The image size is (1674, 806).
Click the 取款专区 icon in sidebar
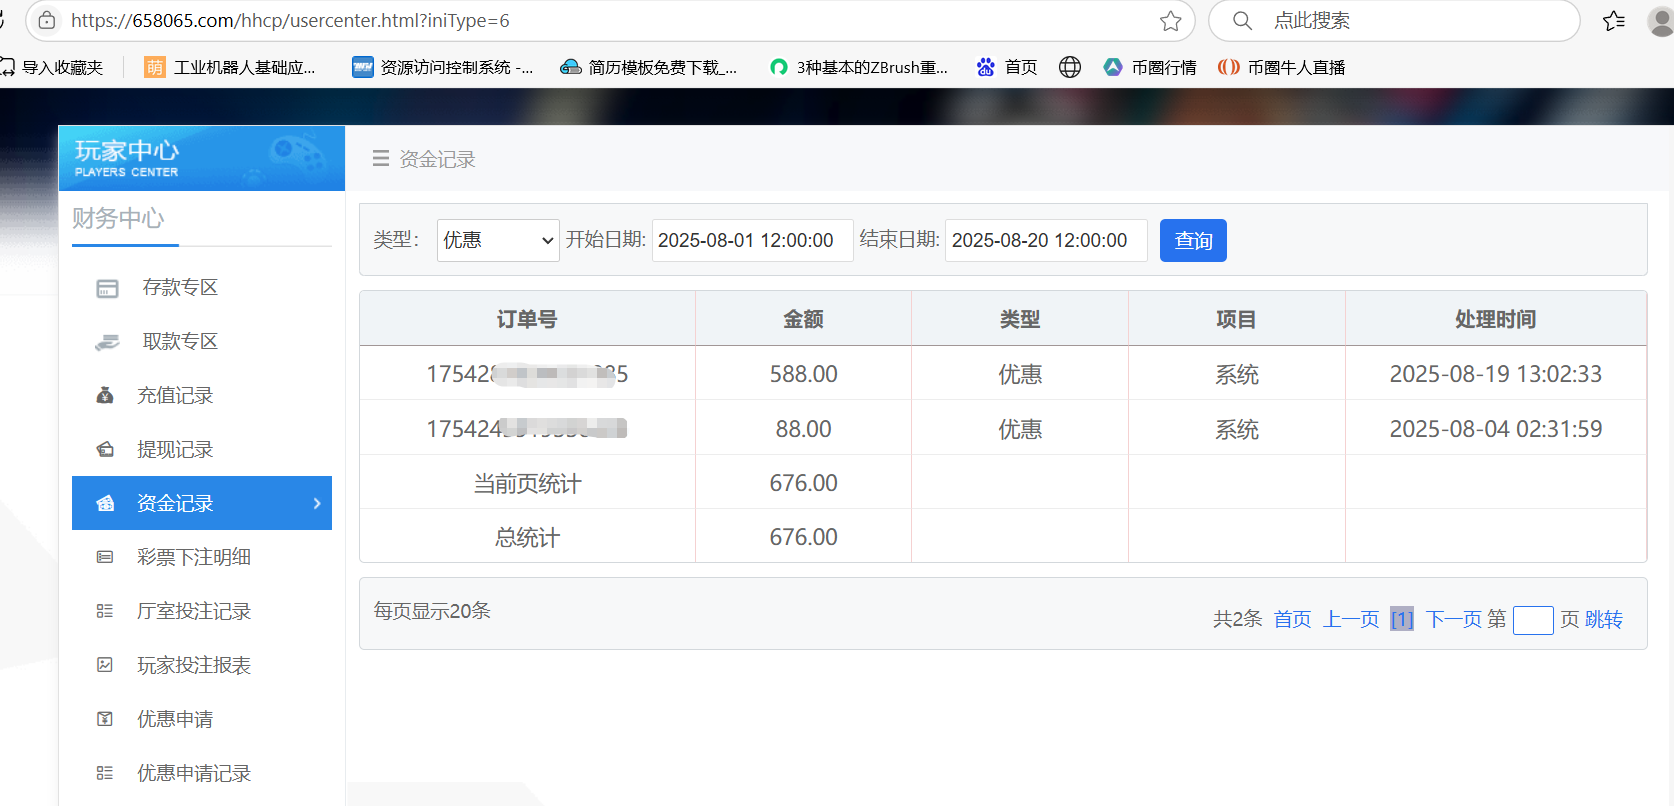107,343
